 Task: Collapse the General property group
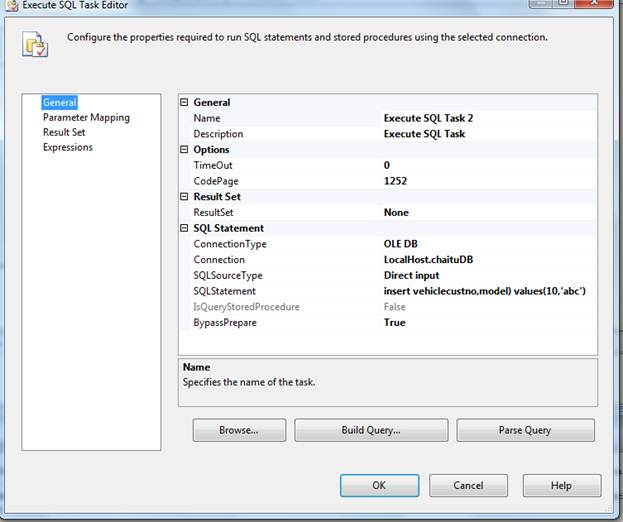pyautogui.click(x=184, y=102)
